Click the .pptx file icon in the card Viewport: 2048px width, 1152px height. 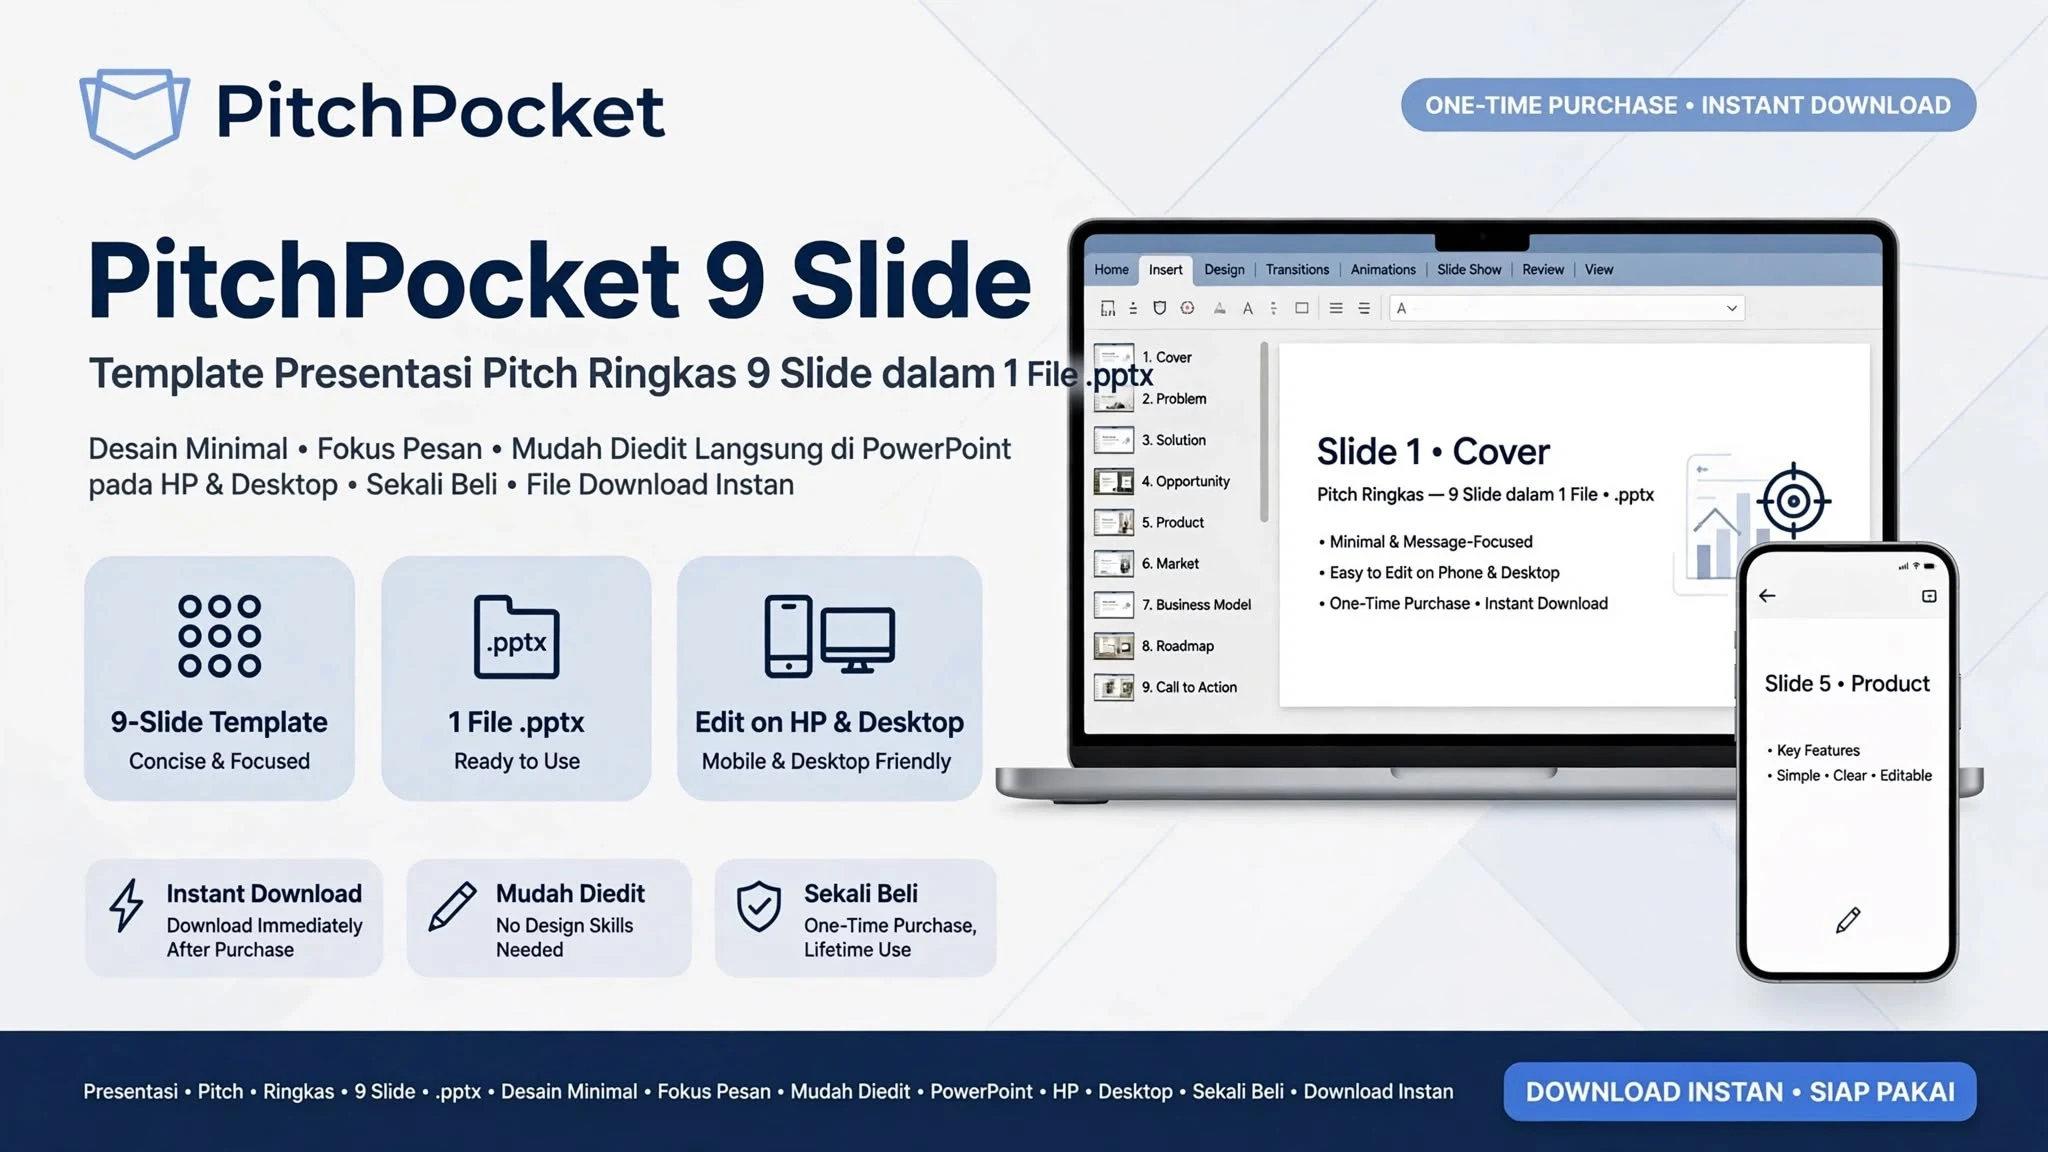tap(516, 637)
